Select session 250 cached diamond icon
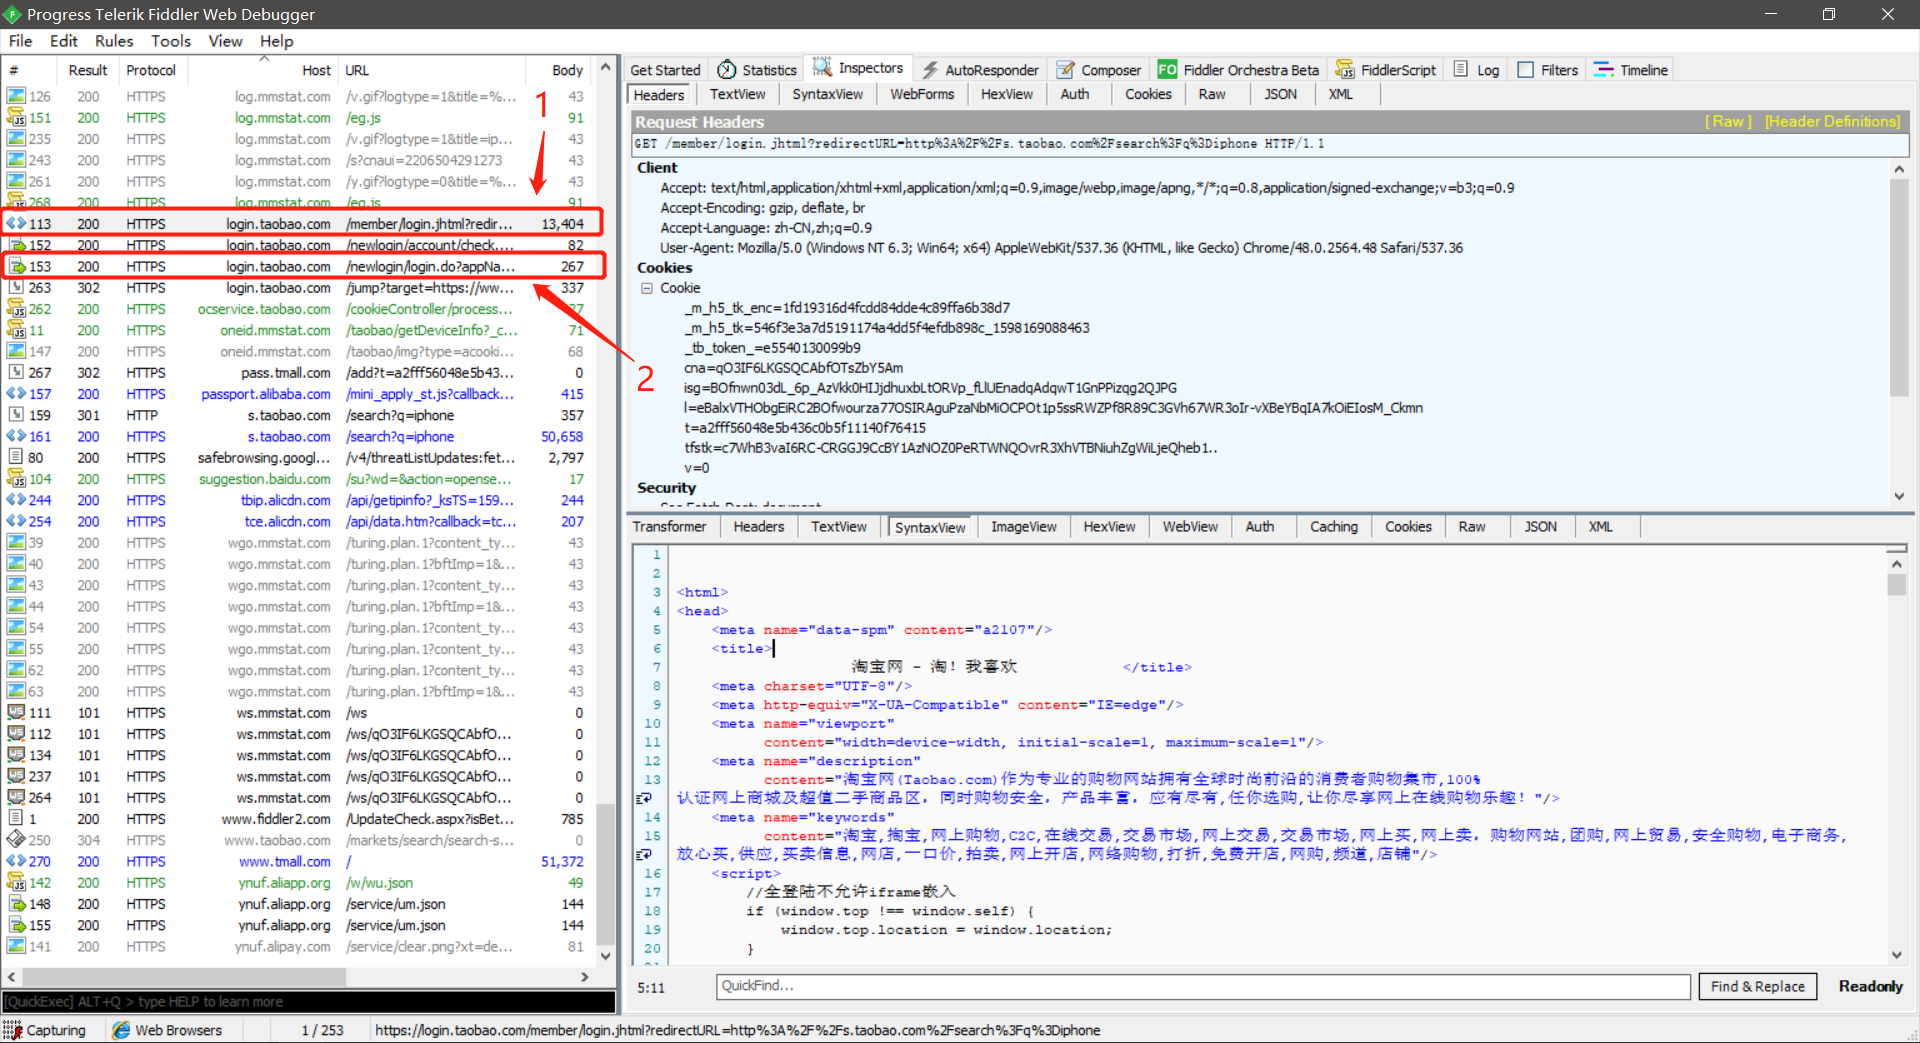Screen dimensions: 1920x1043 (16, 840)
